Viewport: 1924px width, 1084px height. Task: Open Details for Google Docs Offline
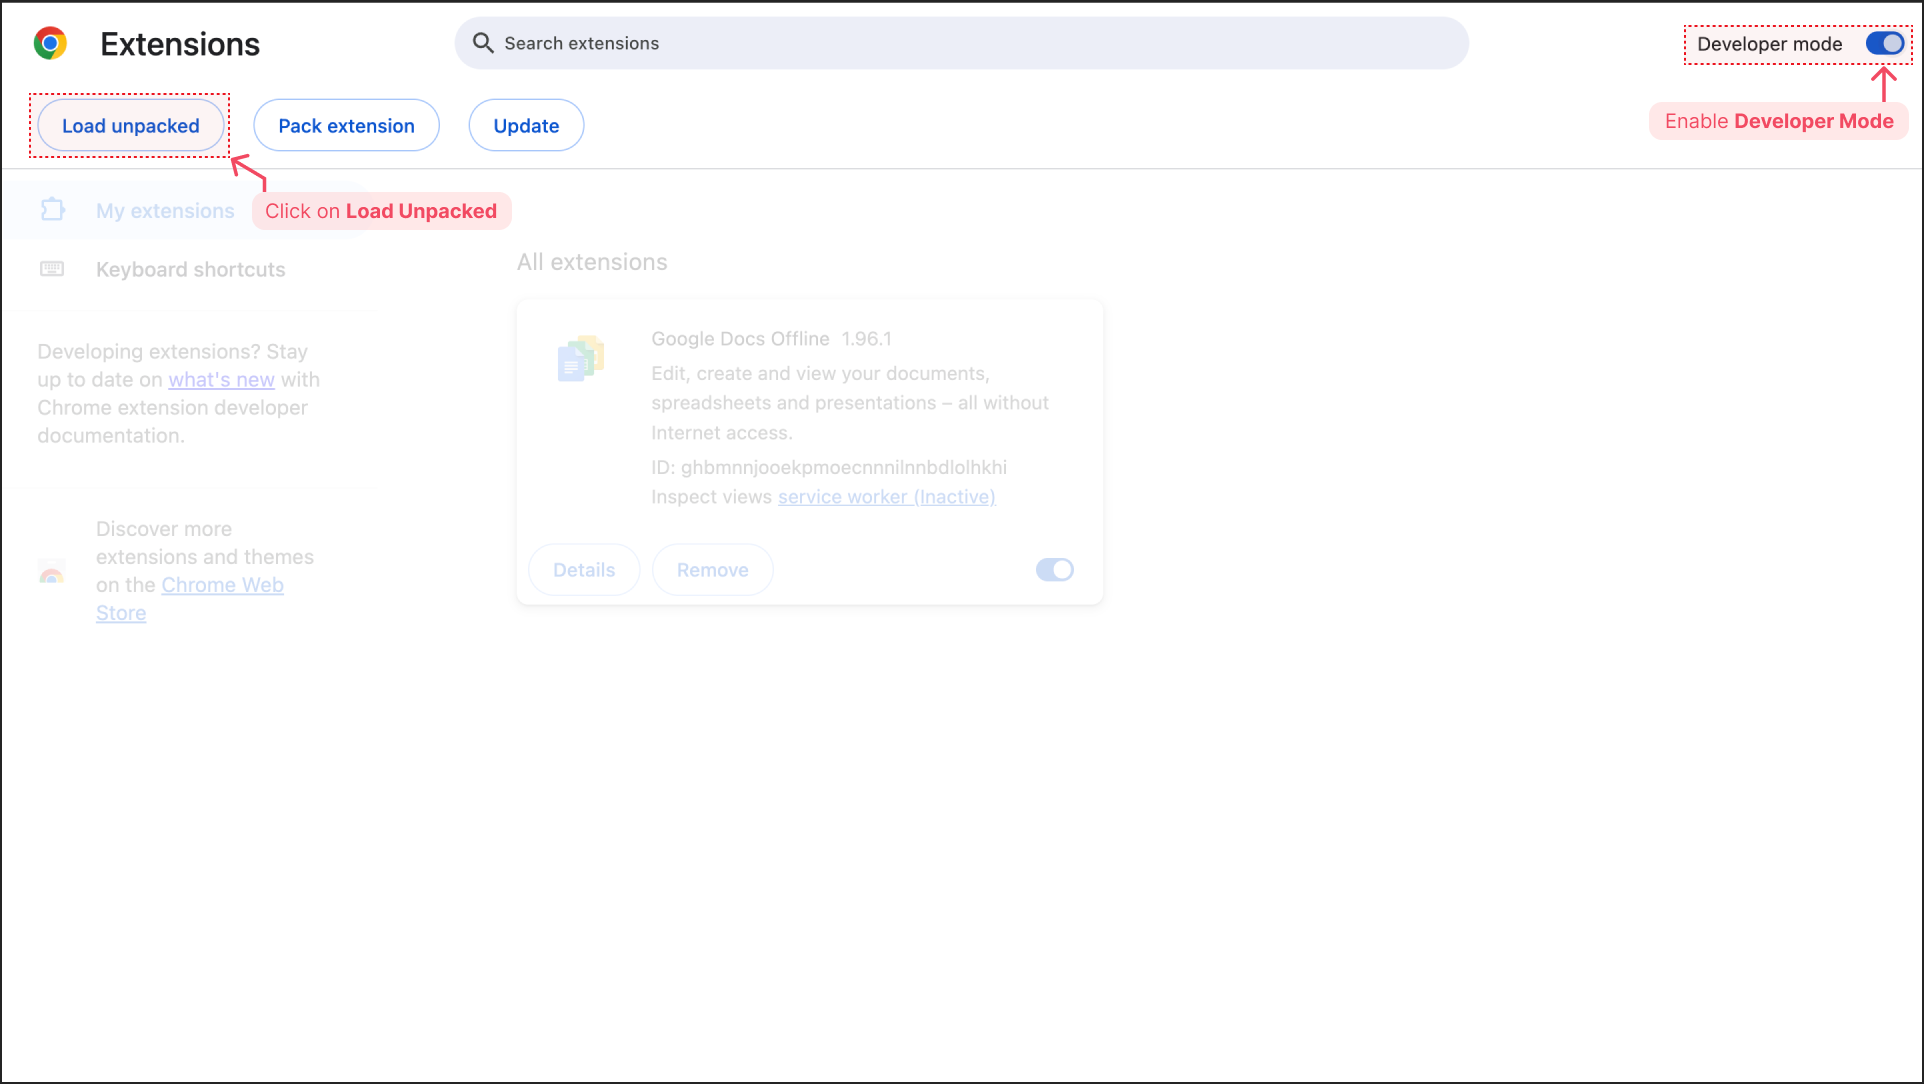click(x=584, y=570)
